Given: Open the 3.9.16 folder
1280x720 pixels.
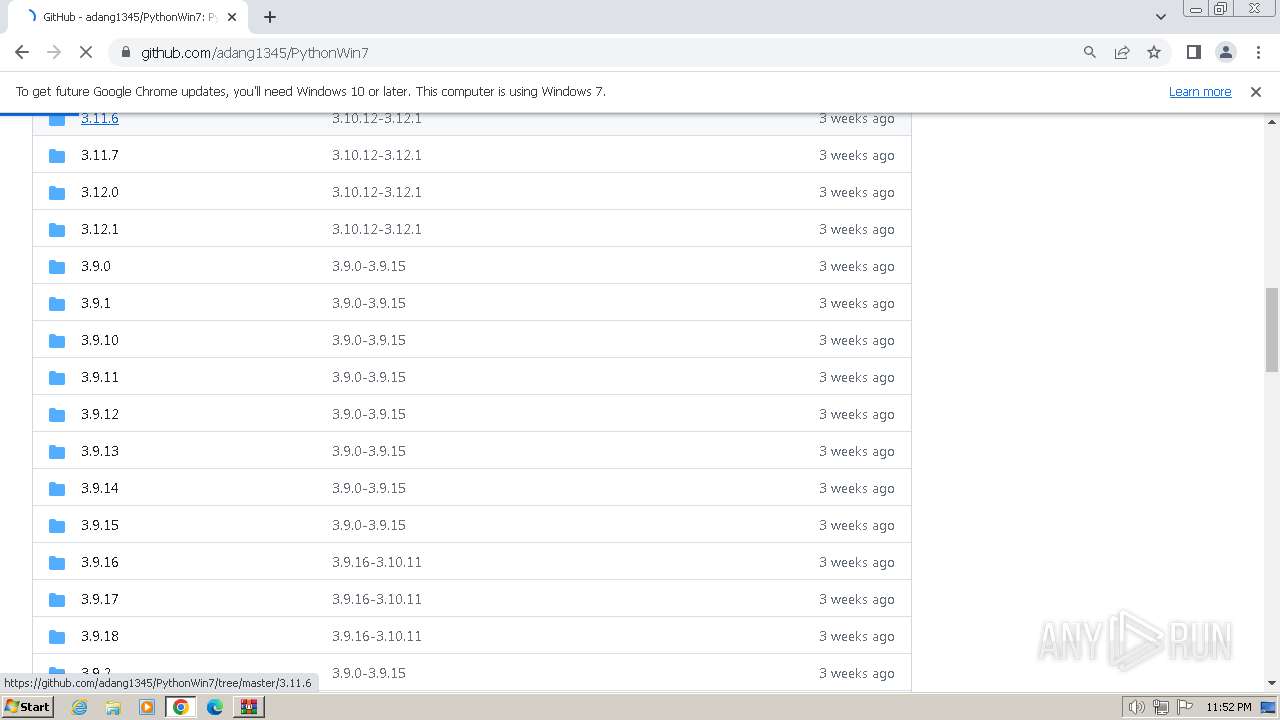Looking at the screenshot, I should 100,562.
